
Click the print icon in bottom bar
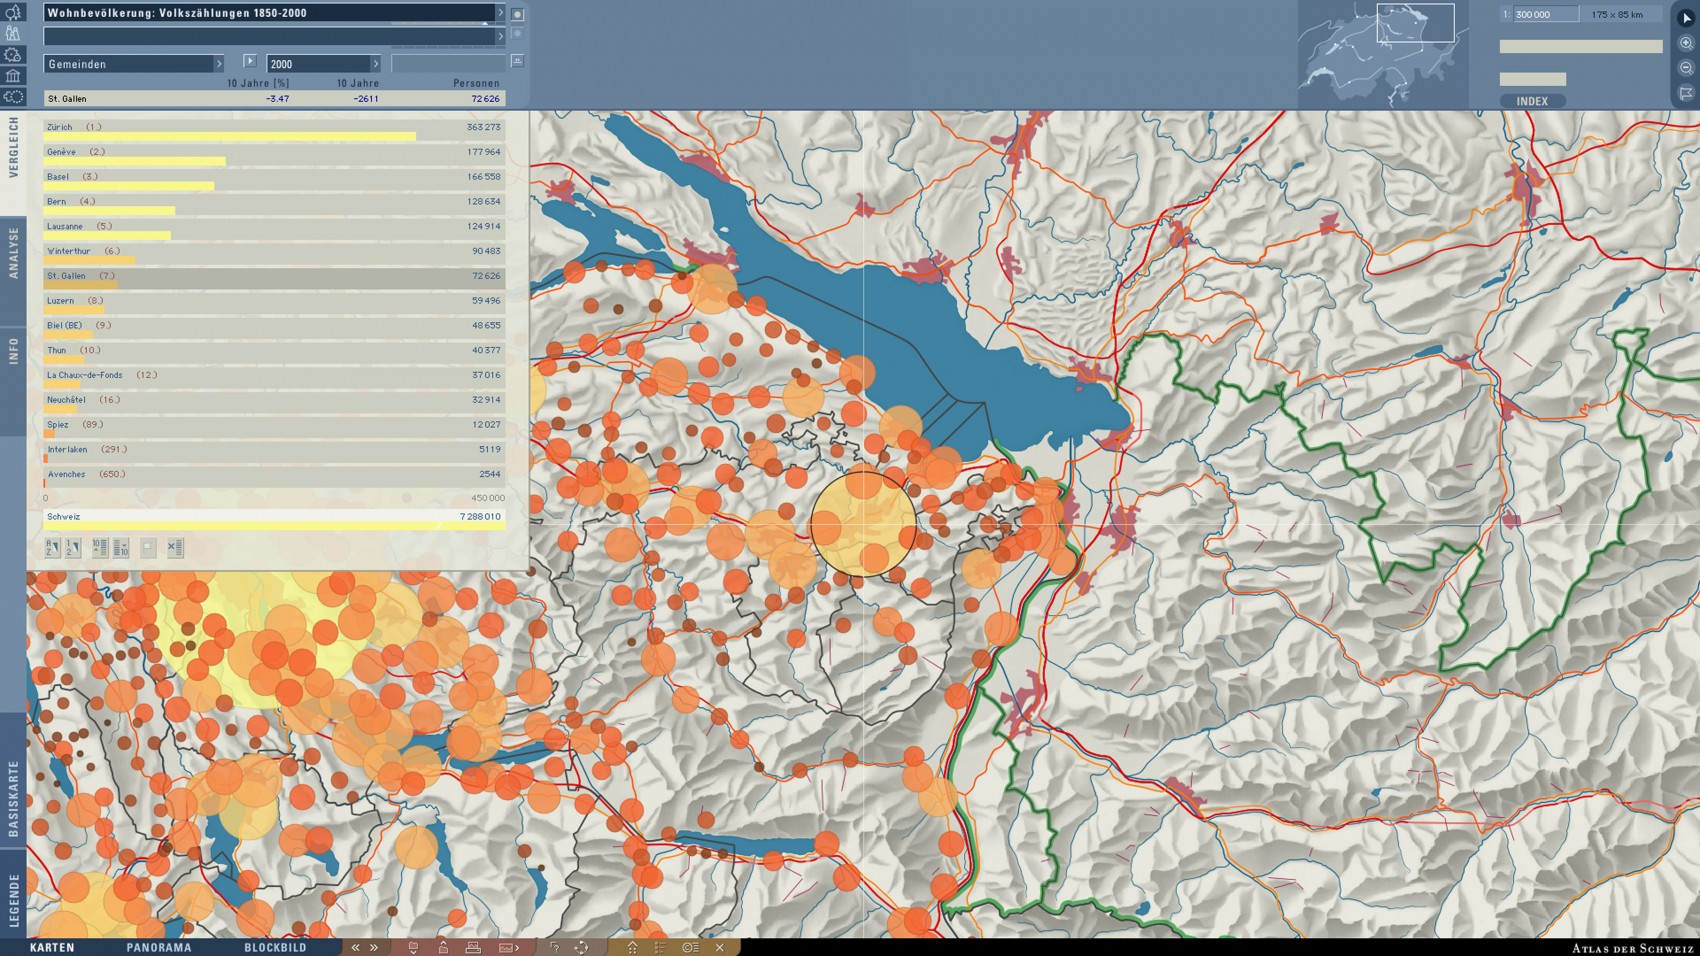pos(473,947)
